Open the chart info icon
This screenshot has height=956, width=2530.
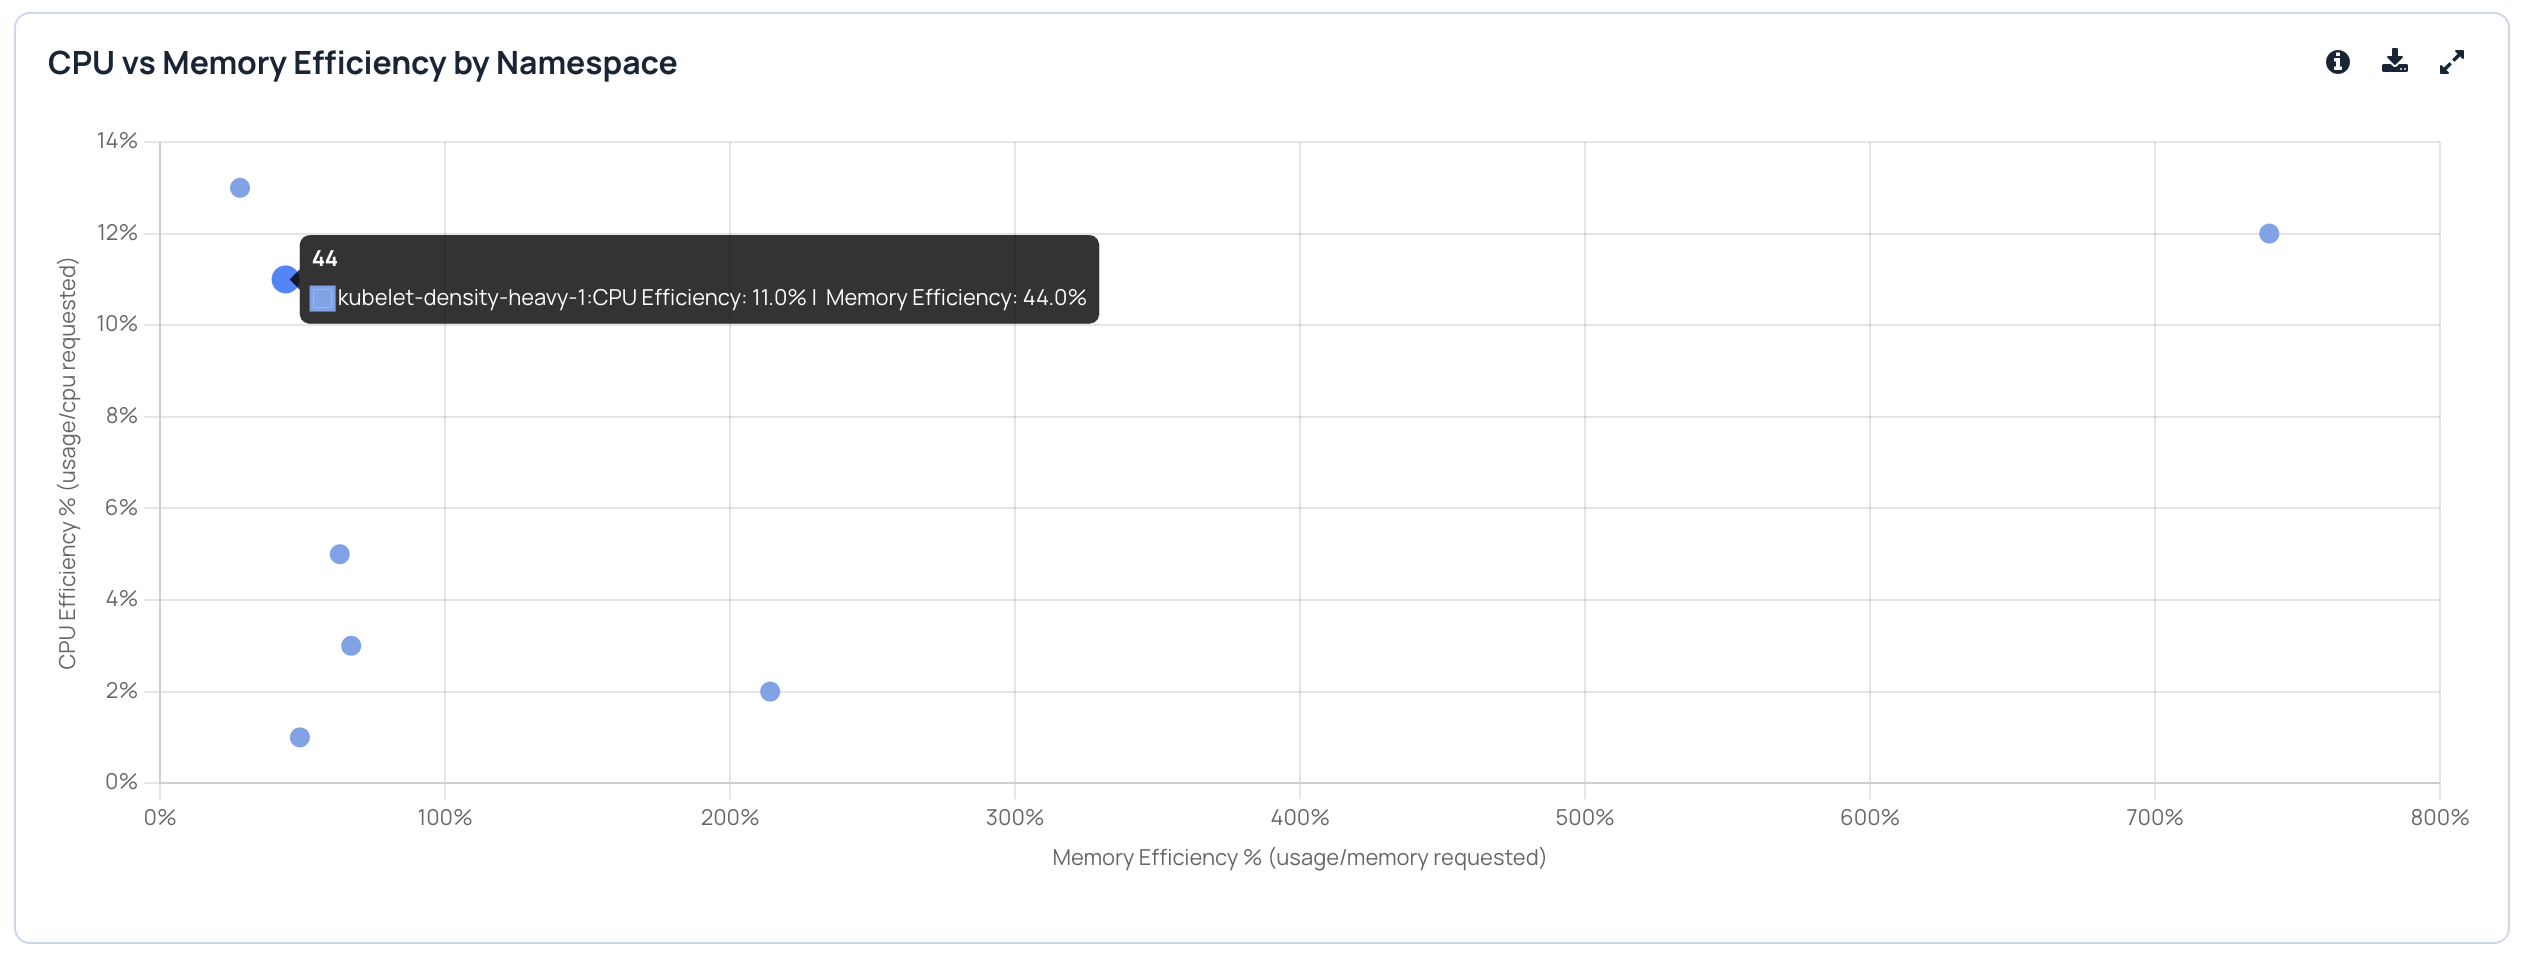[2337, 62]
